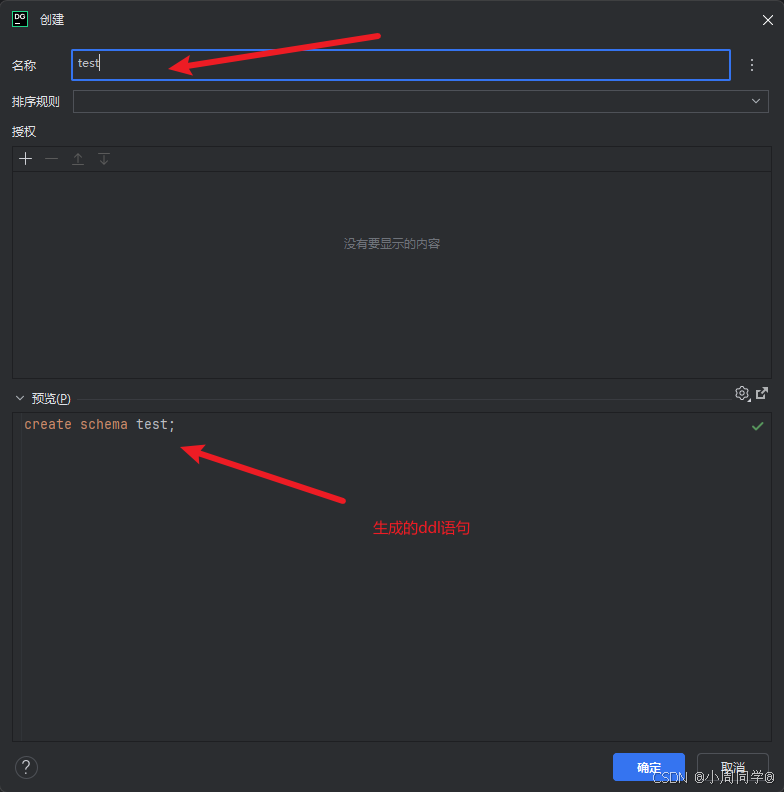Confirm with the 确定 button
784x792 pixels.
(x=649, y=767)
